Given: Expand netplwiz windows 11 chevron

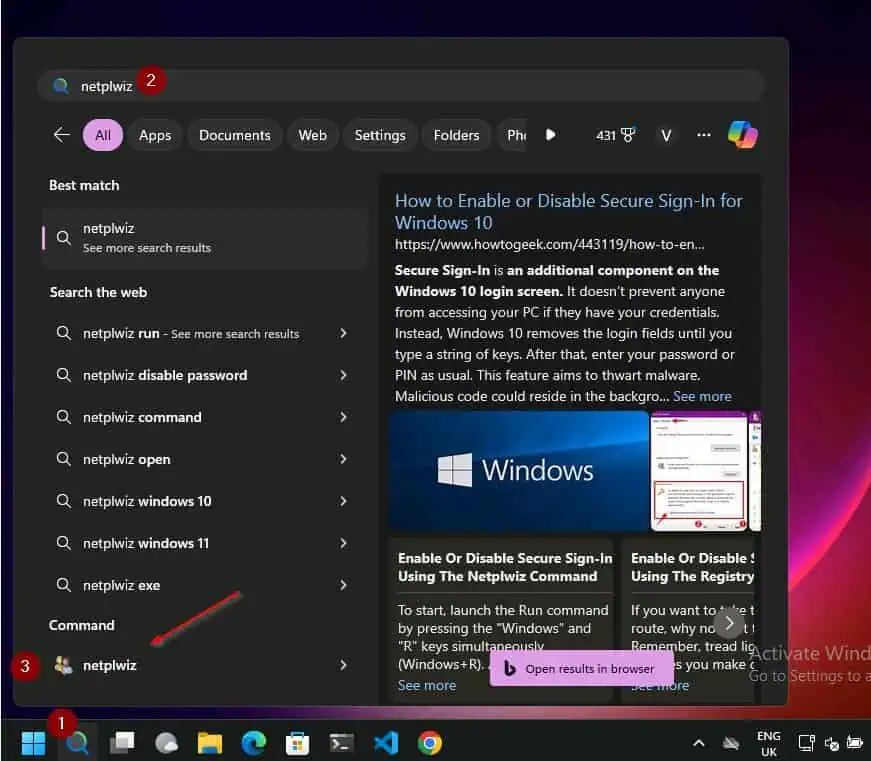Looking at the screenshot, I should coord(343,543).
